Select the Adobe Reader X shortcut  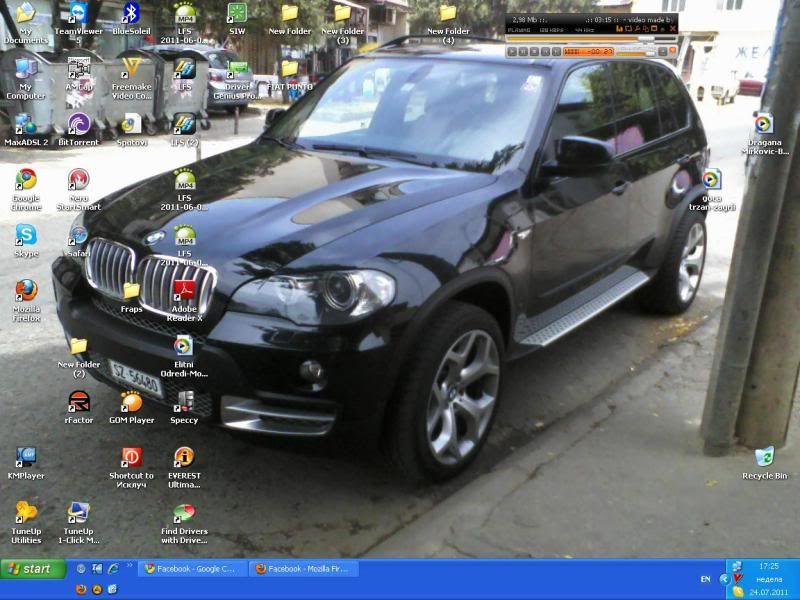click(184, 301)
